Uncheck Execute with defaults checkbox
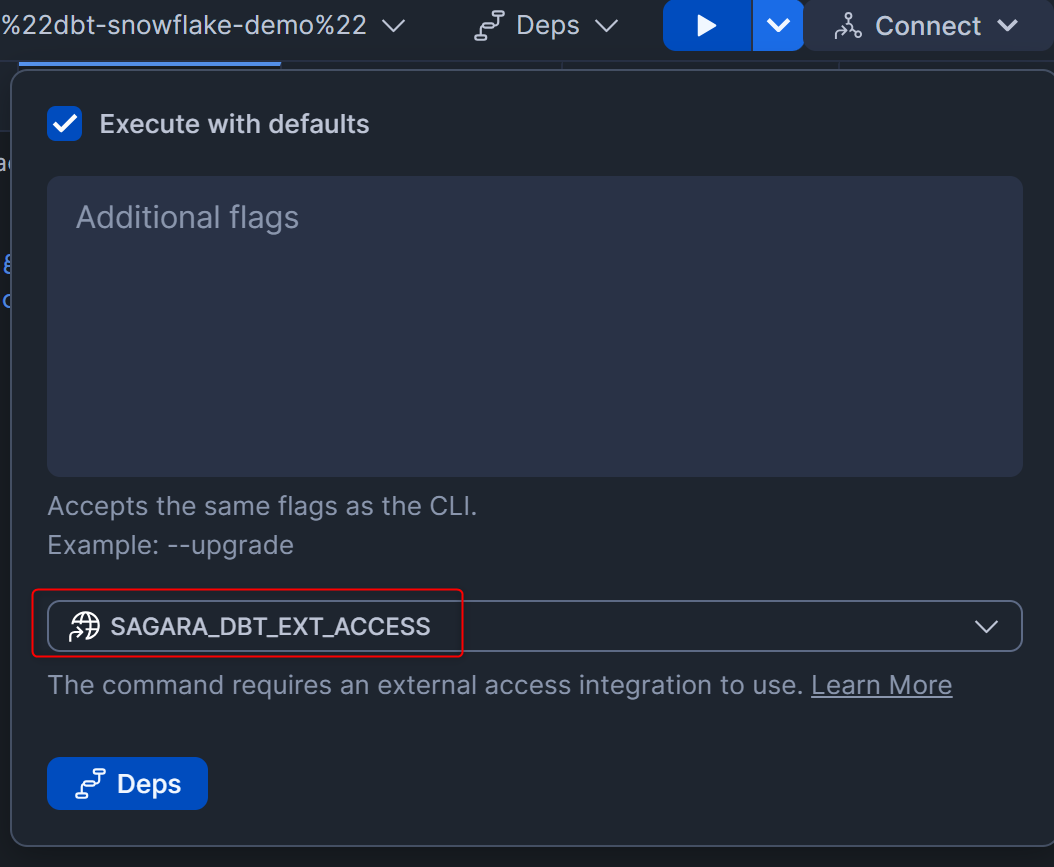Image resolution: width=1054 pixels, height=867 pixels. pyautogui.click(x=65, y=124)
